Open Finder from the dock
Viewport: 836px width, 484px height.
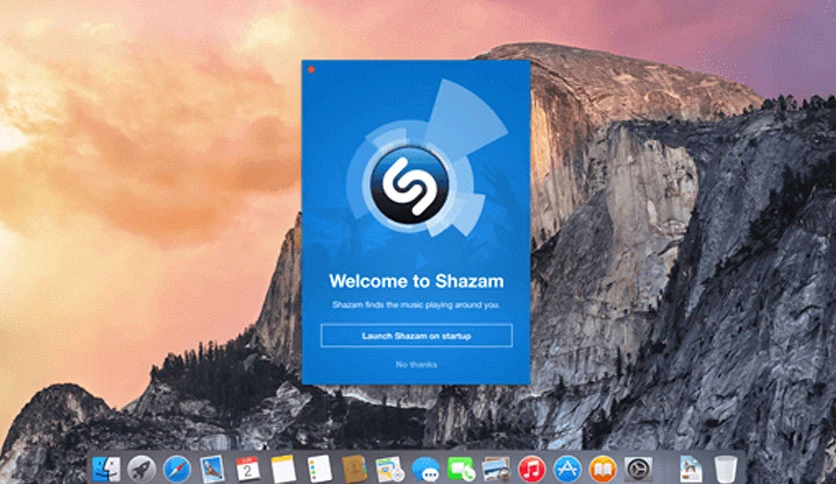click(106, 469)
